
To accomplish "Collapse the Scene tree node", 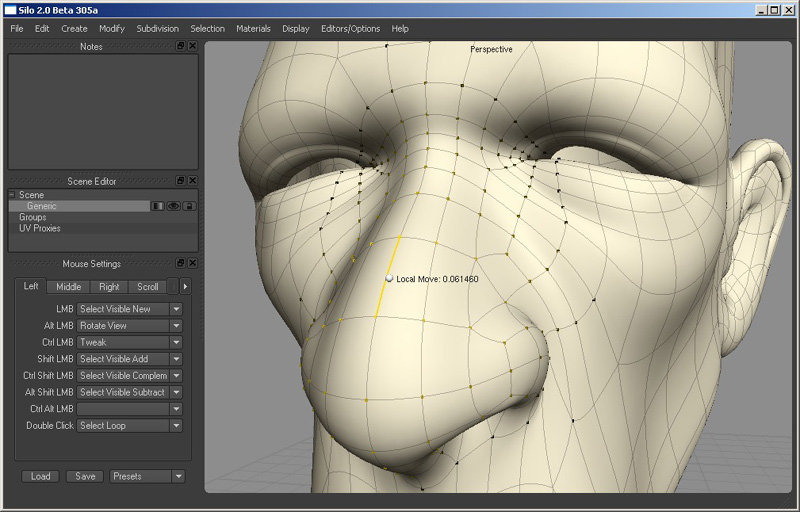I will click(12, 195).
